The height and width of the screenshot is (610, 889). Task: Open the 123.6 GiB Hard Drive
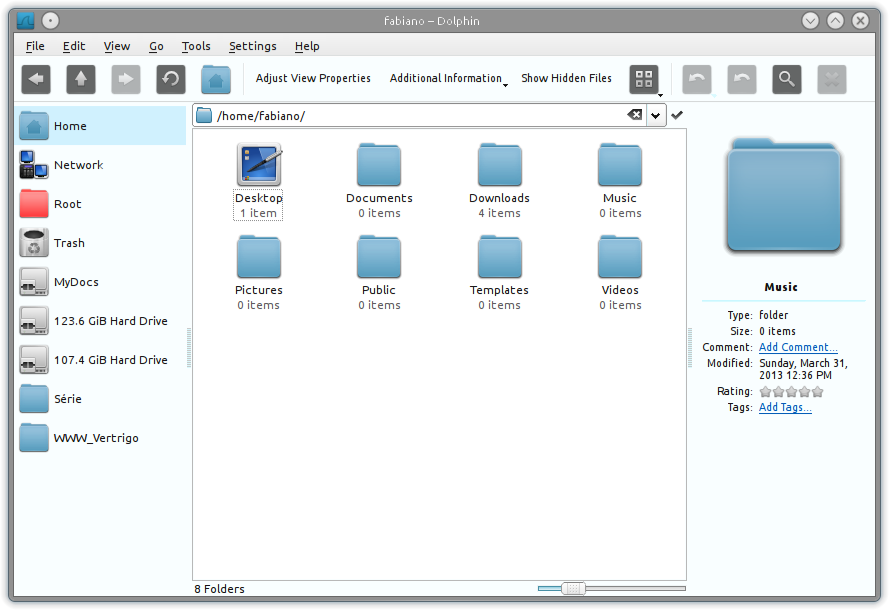click(x=101, y=321)
